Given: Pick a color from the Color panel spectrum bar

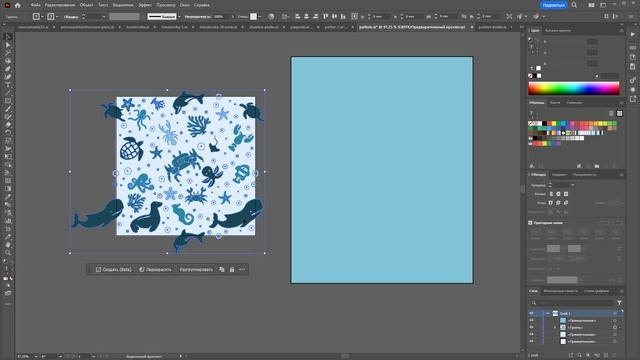Looking at the screenshot, I should click(574, 88).
